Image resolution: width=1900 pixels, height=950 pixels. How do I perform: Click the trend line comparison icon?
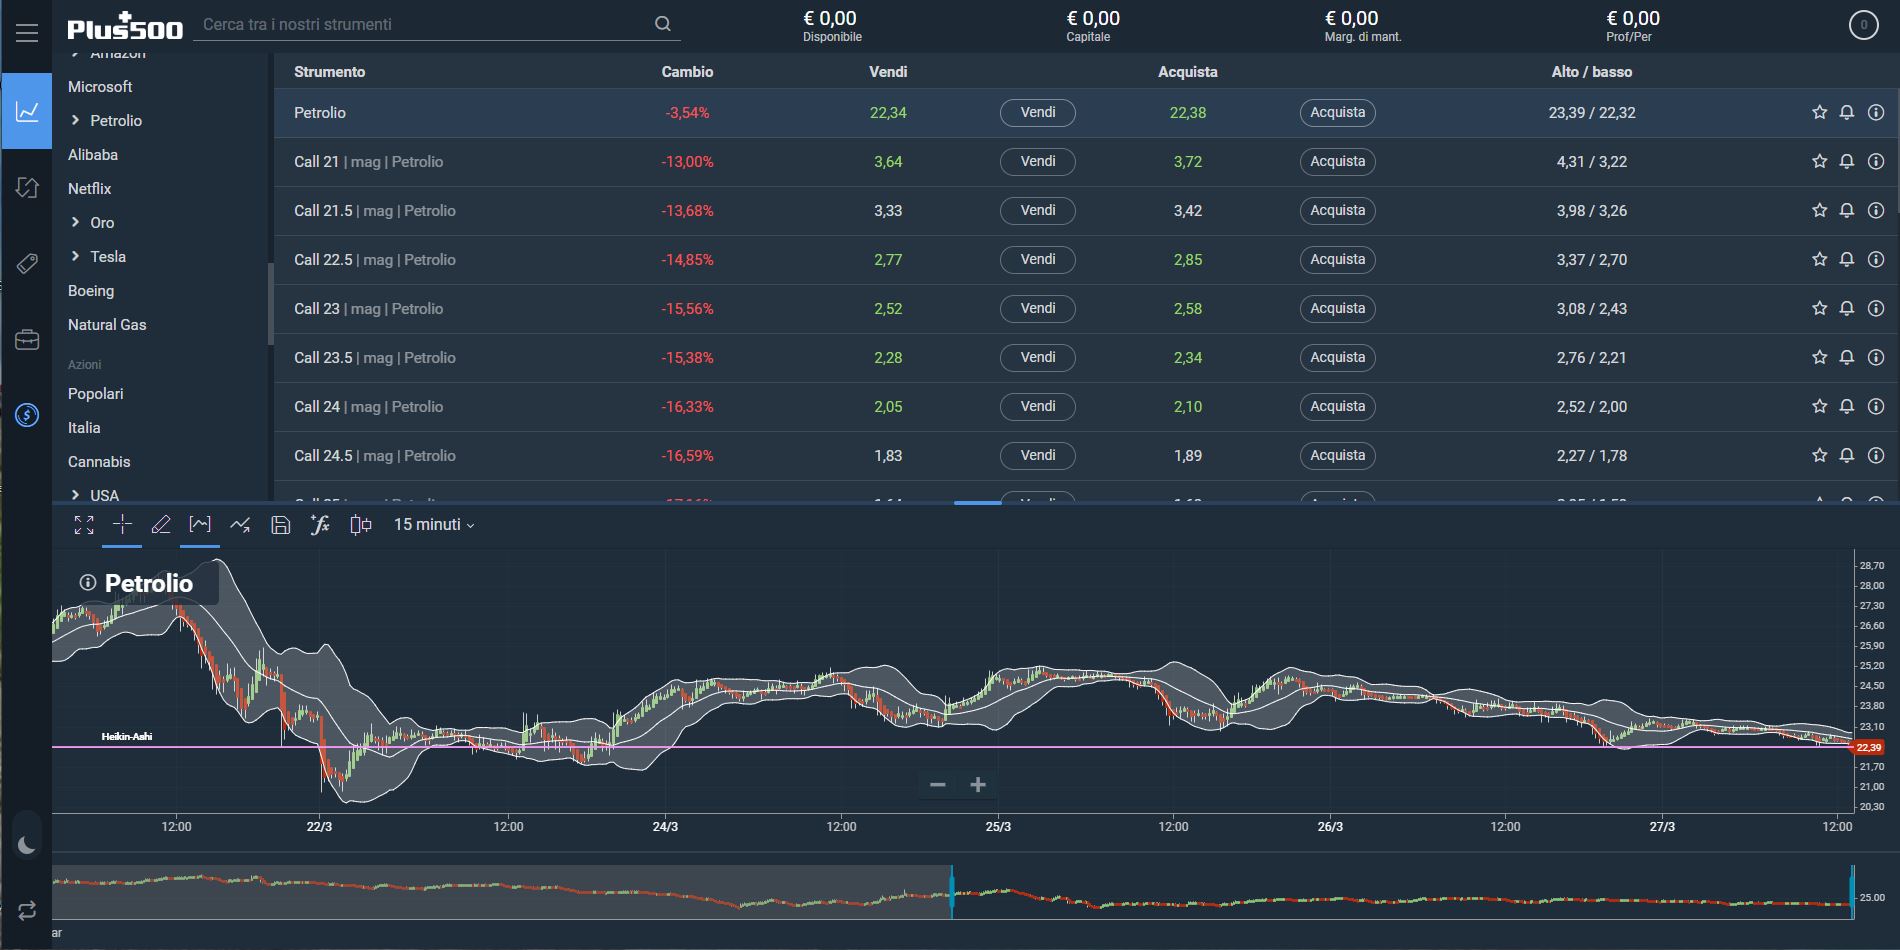click(240, 525)
